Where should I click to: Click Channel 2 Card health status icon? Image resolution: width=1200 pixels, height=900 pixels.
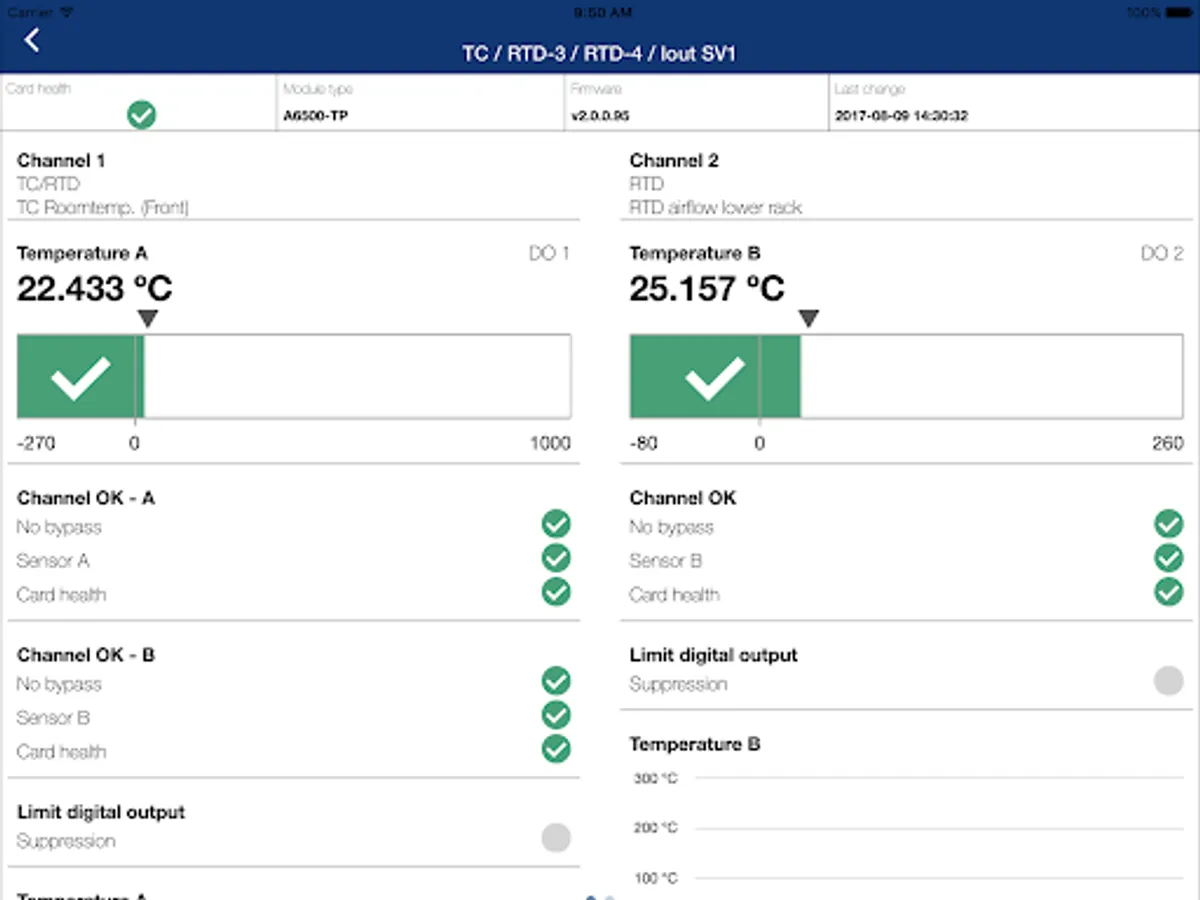1168,592
